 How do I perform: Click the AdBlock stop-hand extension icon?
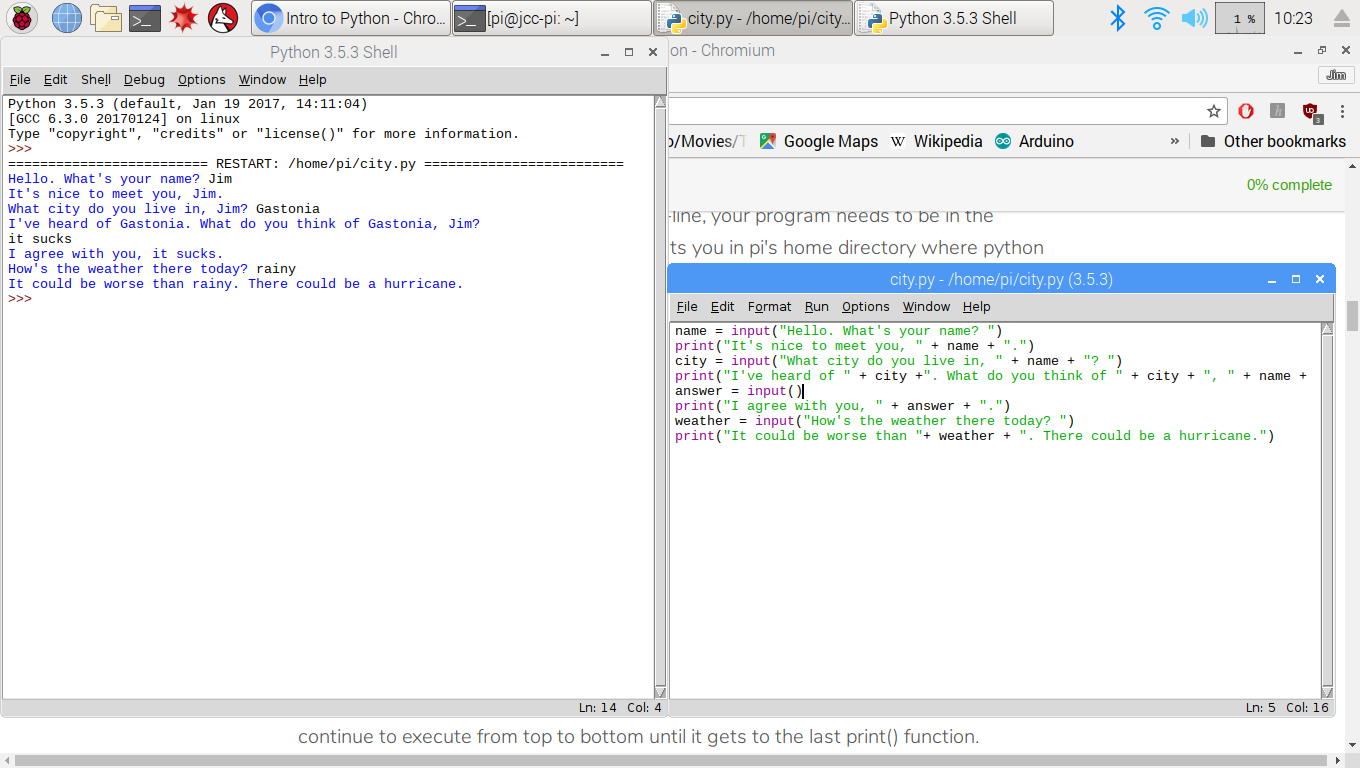(x=1246, y=110)
